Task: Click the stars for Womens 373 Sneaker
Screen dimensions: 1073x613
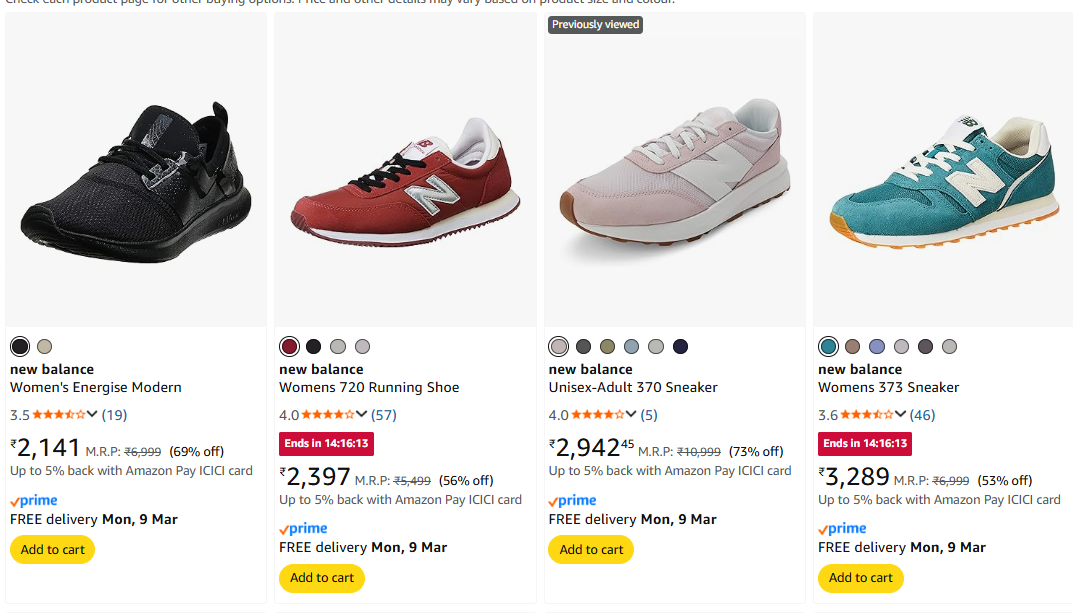Action: [866, 415]
